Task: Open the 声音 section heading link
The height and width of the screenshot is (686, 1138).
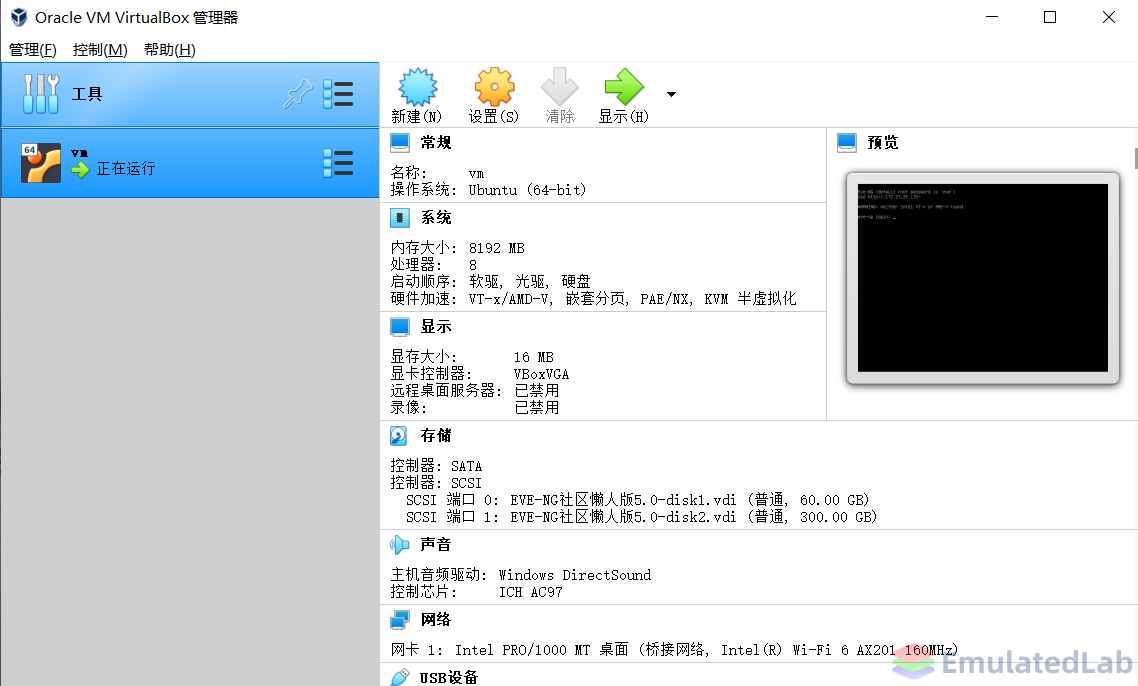Action: click(436, 544)
